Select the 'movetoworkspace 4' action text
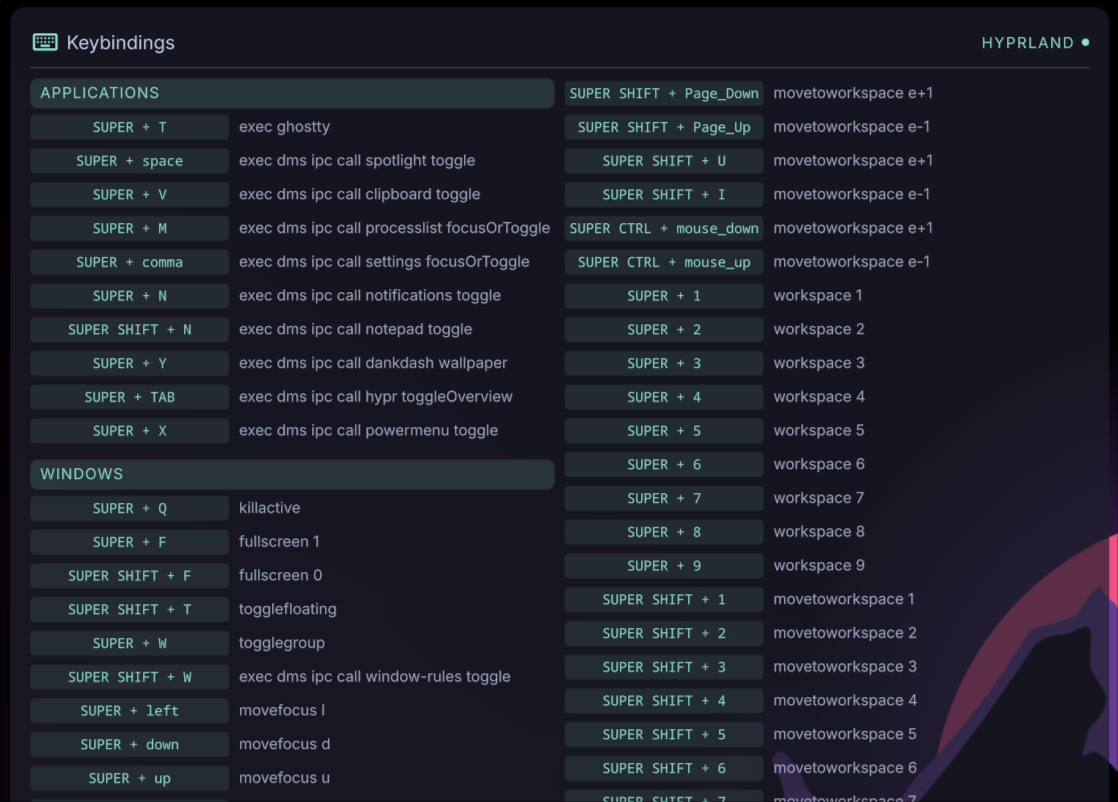This screenshot has height=802, width=1118. tap(845, 700)
